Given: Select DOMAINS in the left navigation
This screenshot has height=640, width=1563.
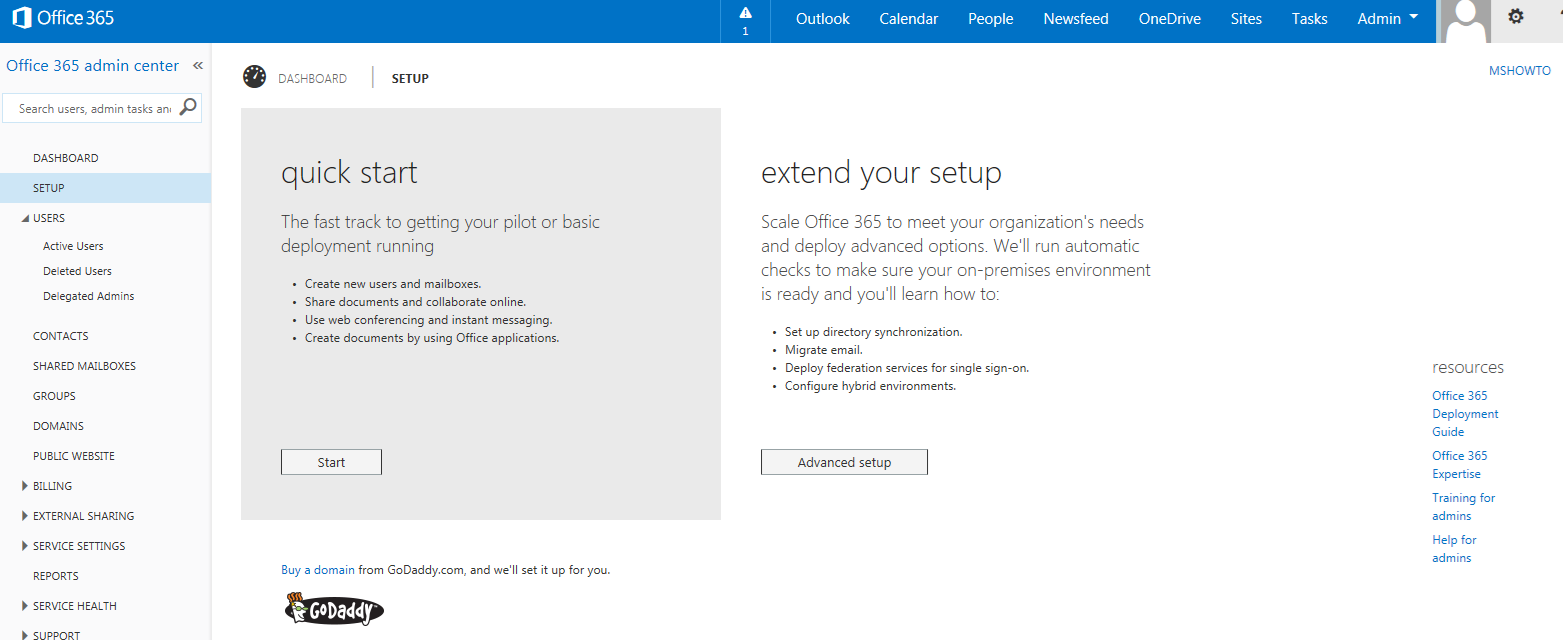Looking at the screenshot, I should 58,426.
